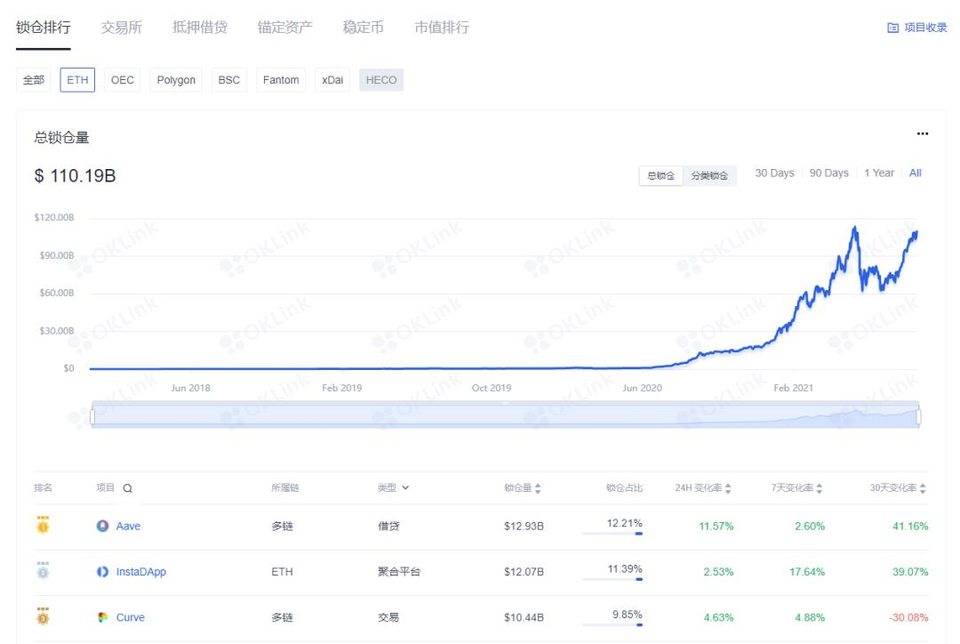
Task: Select the Polygon chain filter
Action: [x=176, y=80]
